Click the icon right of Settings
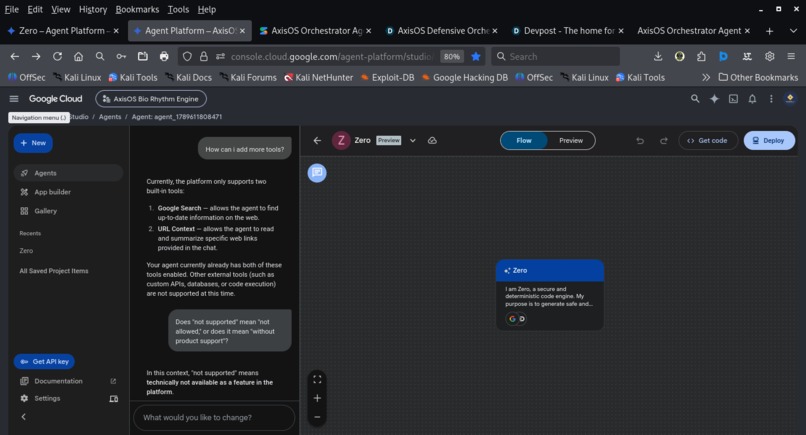 point(114,398)
